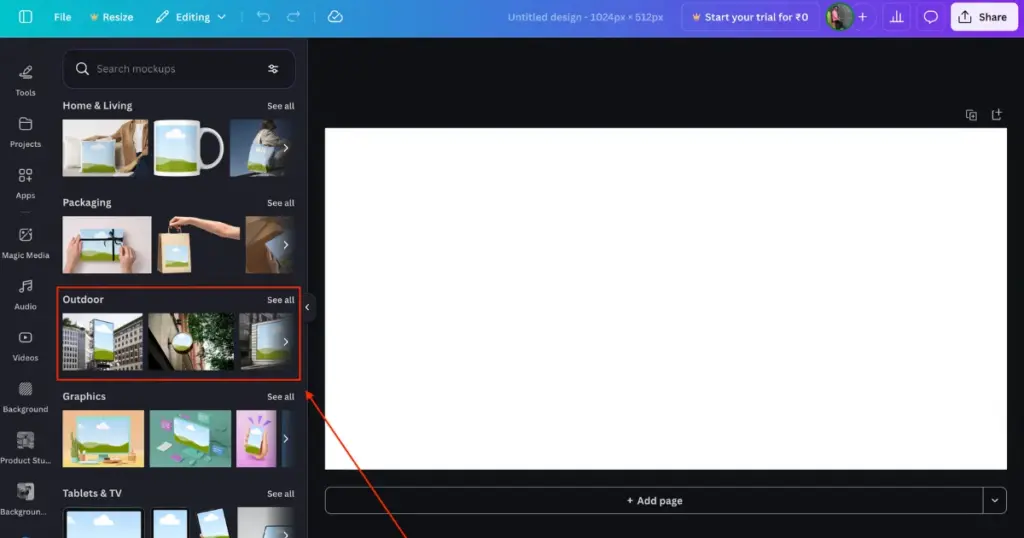The height and width of the screenshot is (538, 1024).
Task: Select the round hanging sign Outdoor mockup
Action: [191, 341]
